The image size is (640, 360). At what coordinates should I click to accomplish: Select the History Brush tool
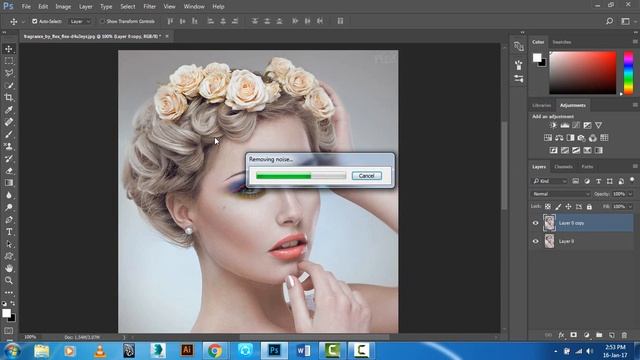coord(9,159)
